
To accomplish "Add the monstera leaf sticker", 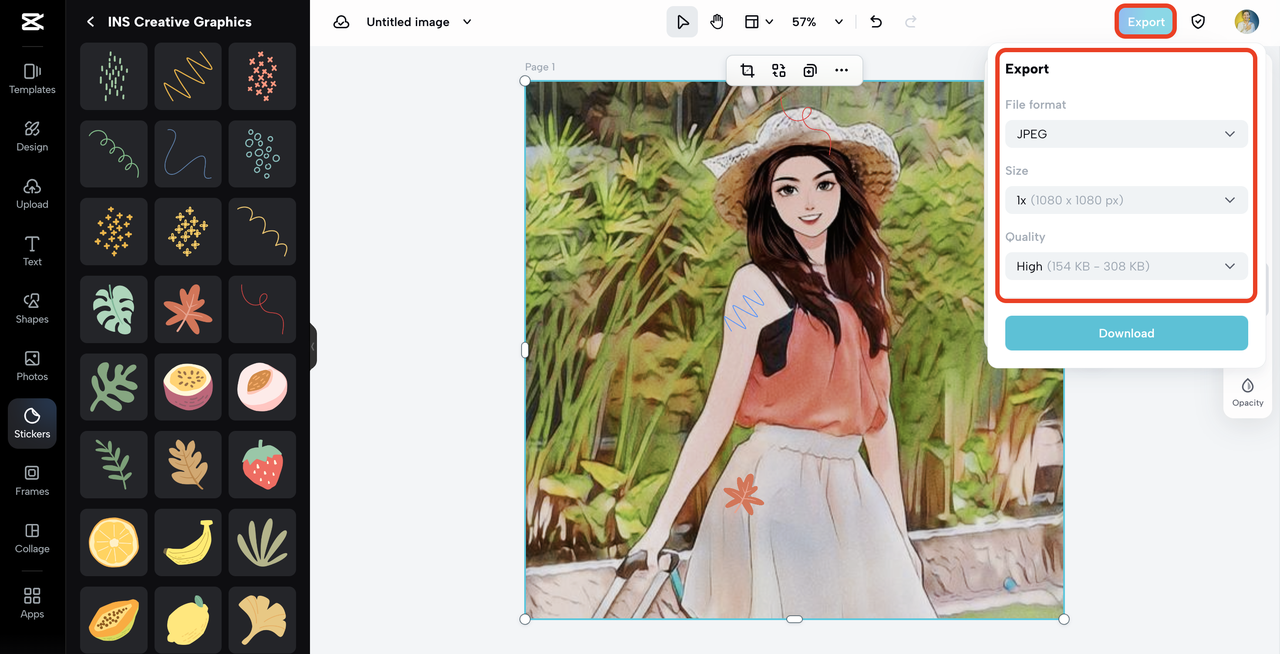I will [114, 309].
